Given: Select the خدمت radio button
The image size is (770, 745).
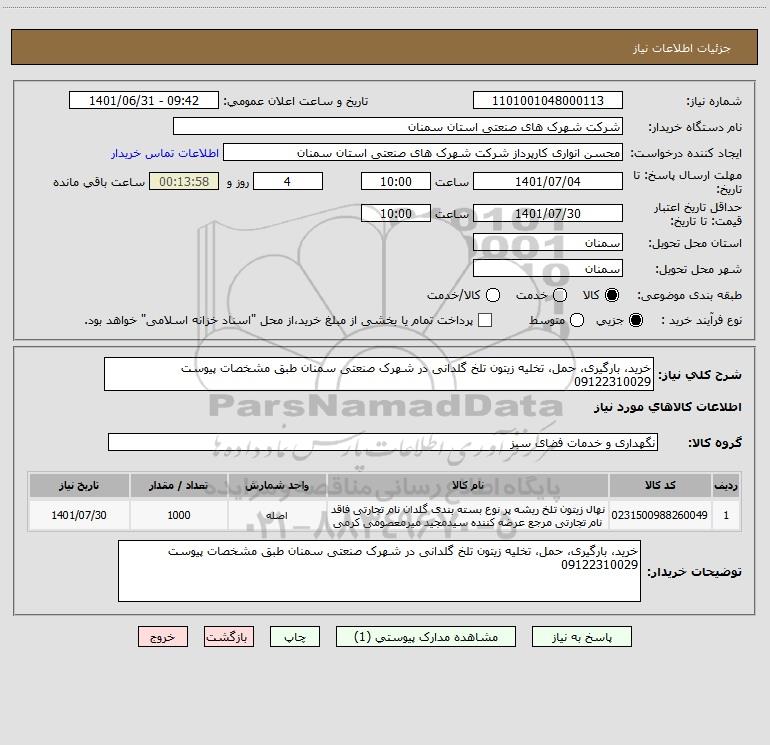Looking at the screenshot, I should click(x=560, y=295).
